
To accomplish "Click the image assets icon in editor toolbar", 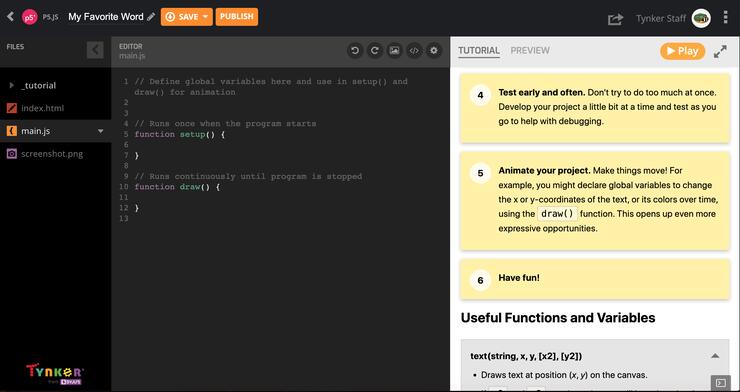I will pos(395,50).
